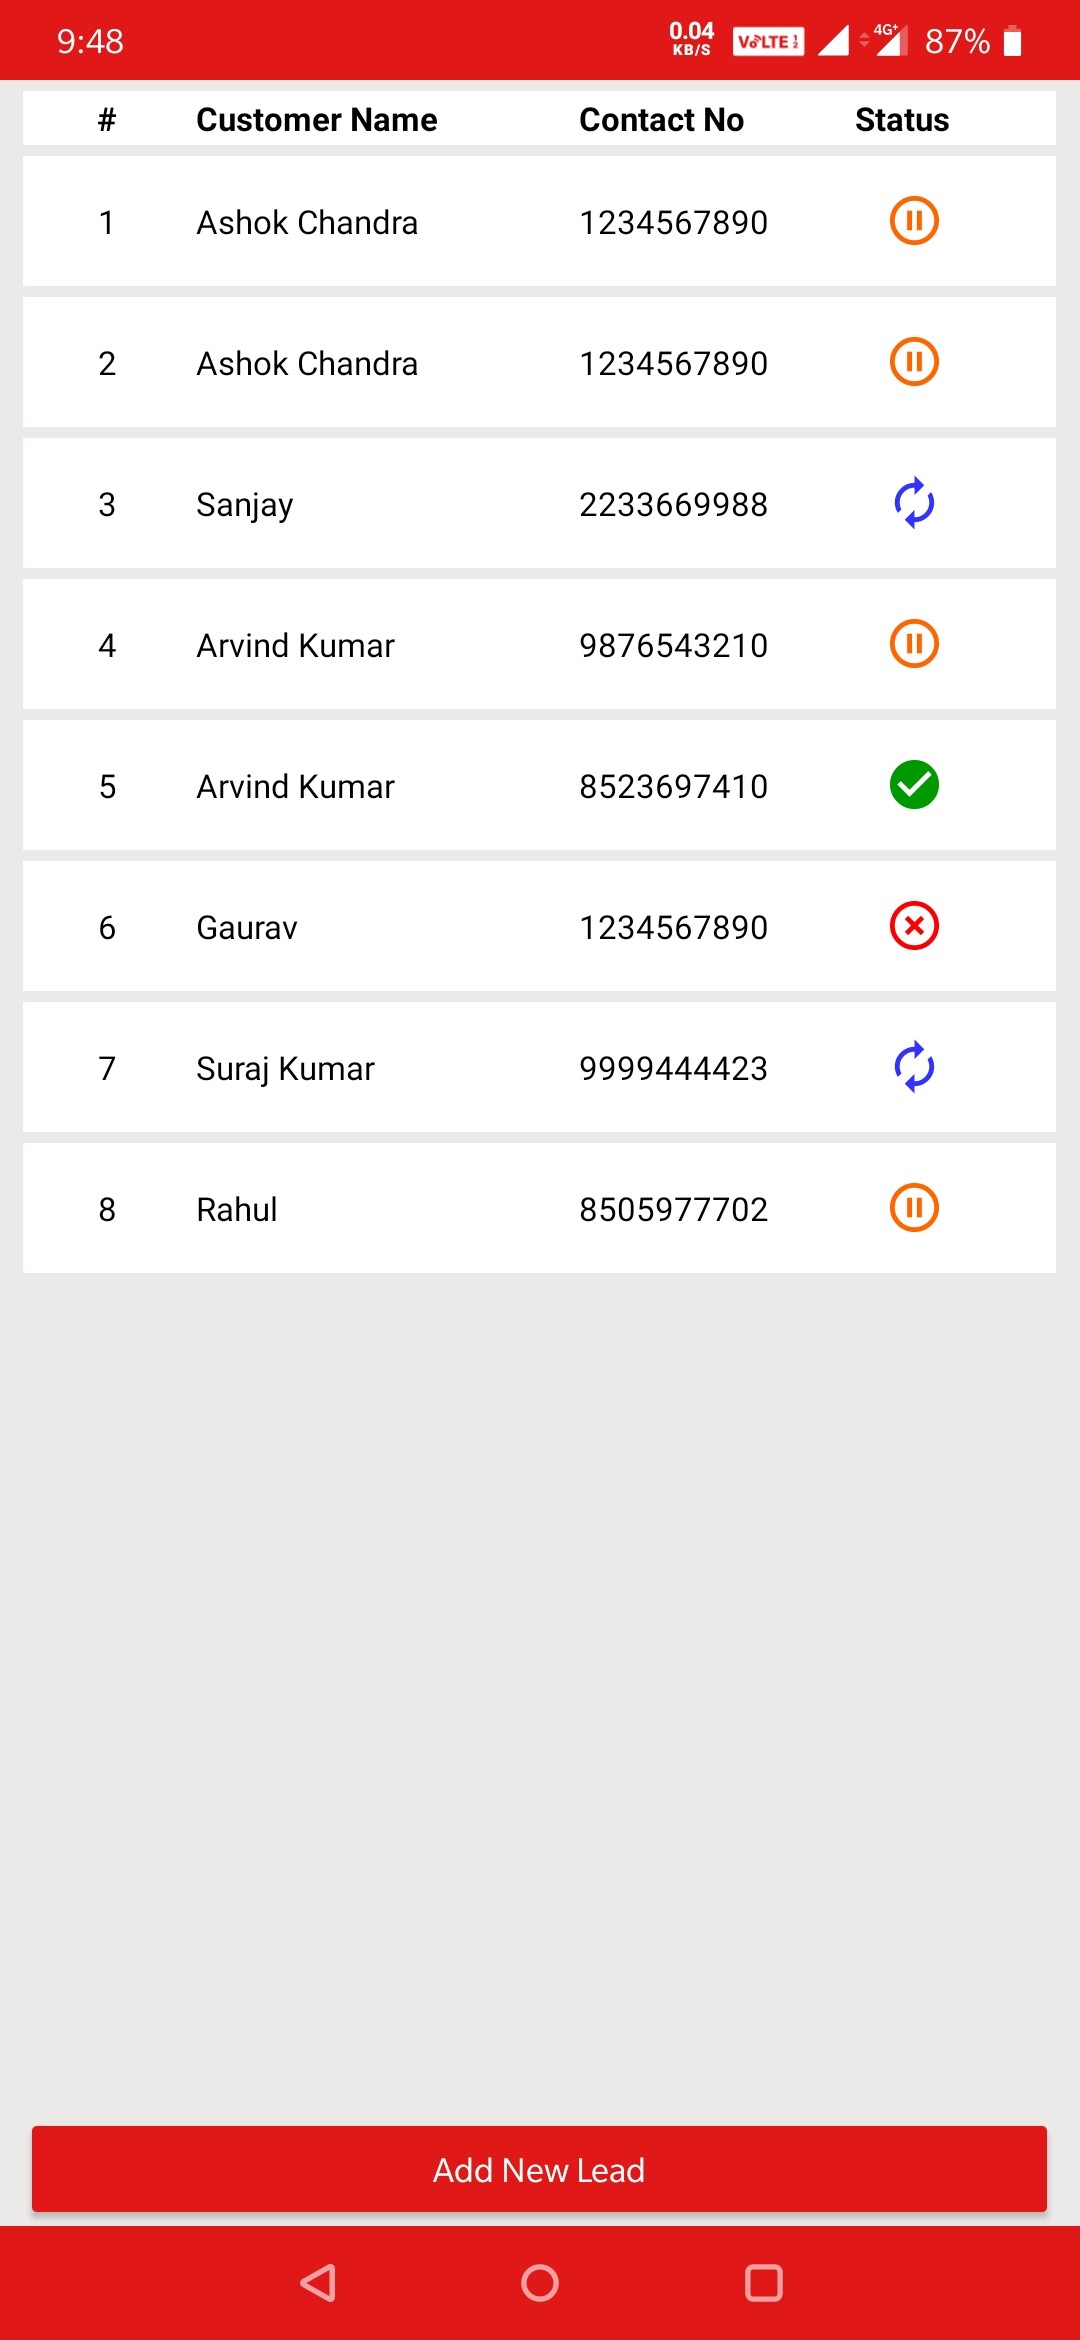Tap refresh status icon for Sanjay

click(914, 503)
